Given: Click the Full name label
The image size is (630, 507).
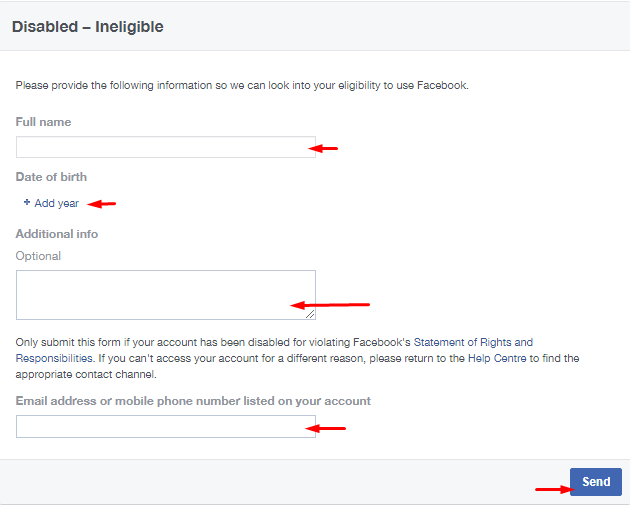Looking at the screenshot, I should 43,122.
